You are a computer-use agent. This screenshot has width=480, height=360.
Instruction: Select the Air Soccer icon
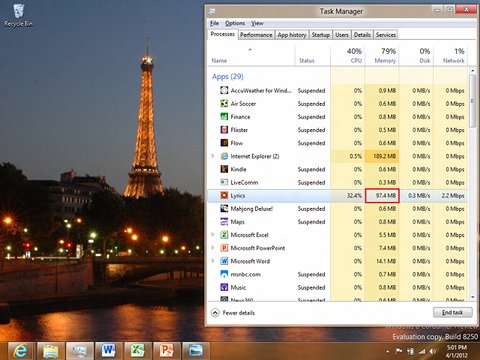[224, 104]
